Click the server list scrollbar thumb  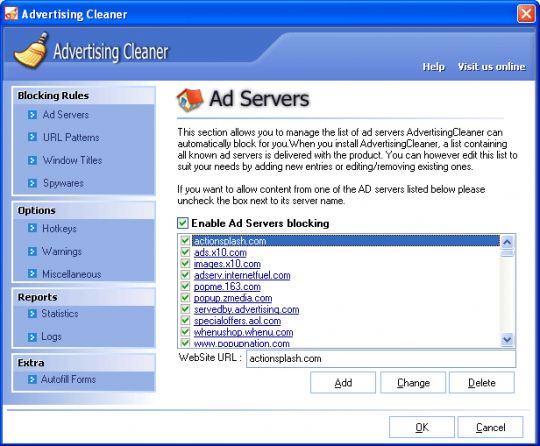coord(507,253)
